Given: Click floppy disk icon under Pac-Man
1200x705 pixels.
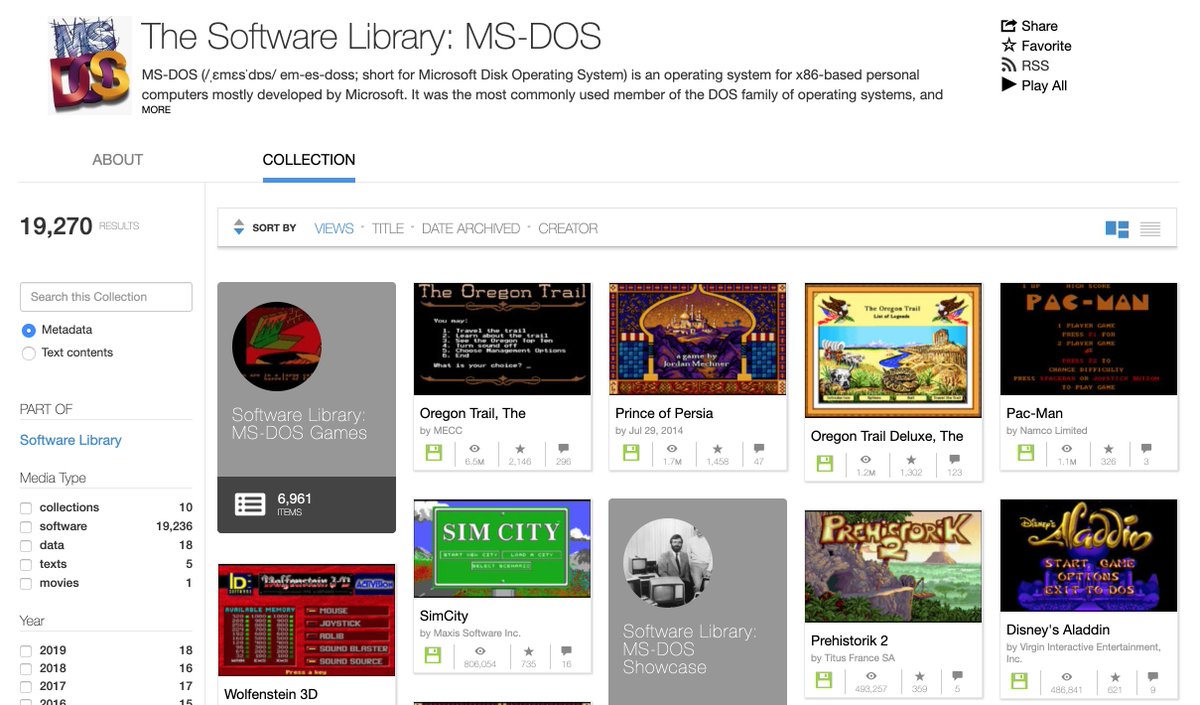Looking at the screenshot, I should pos(1025,454).
